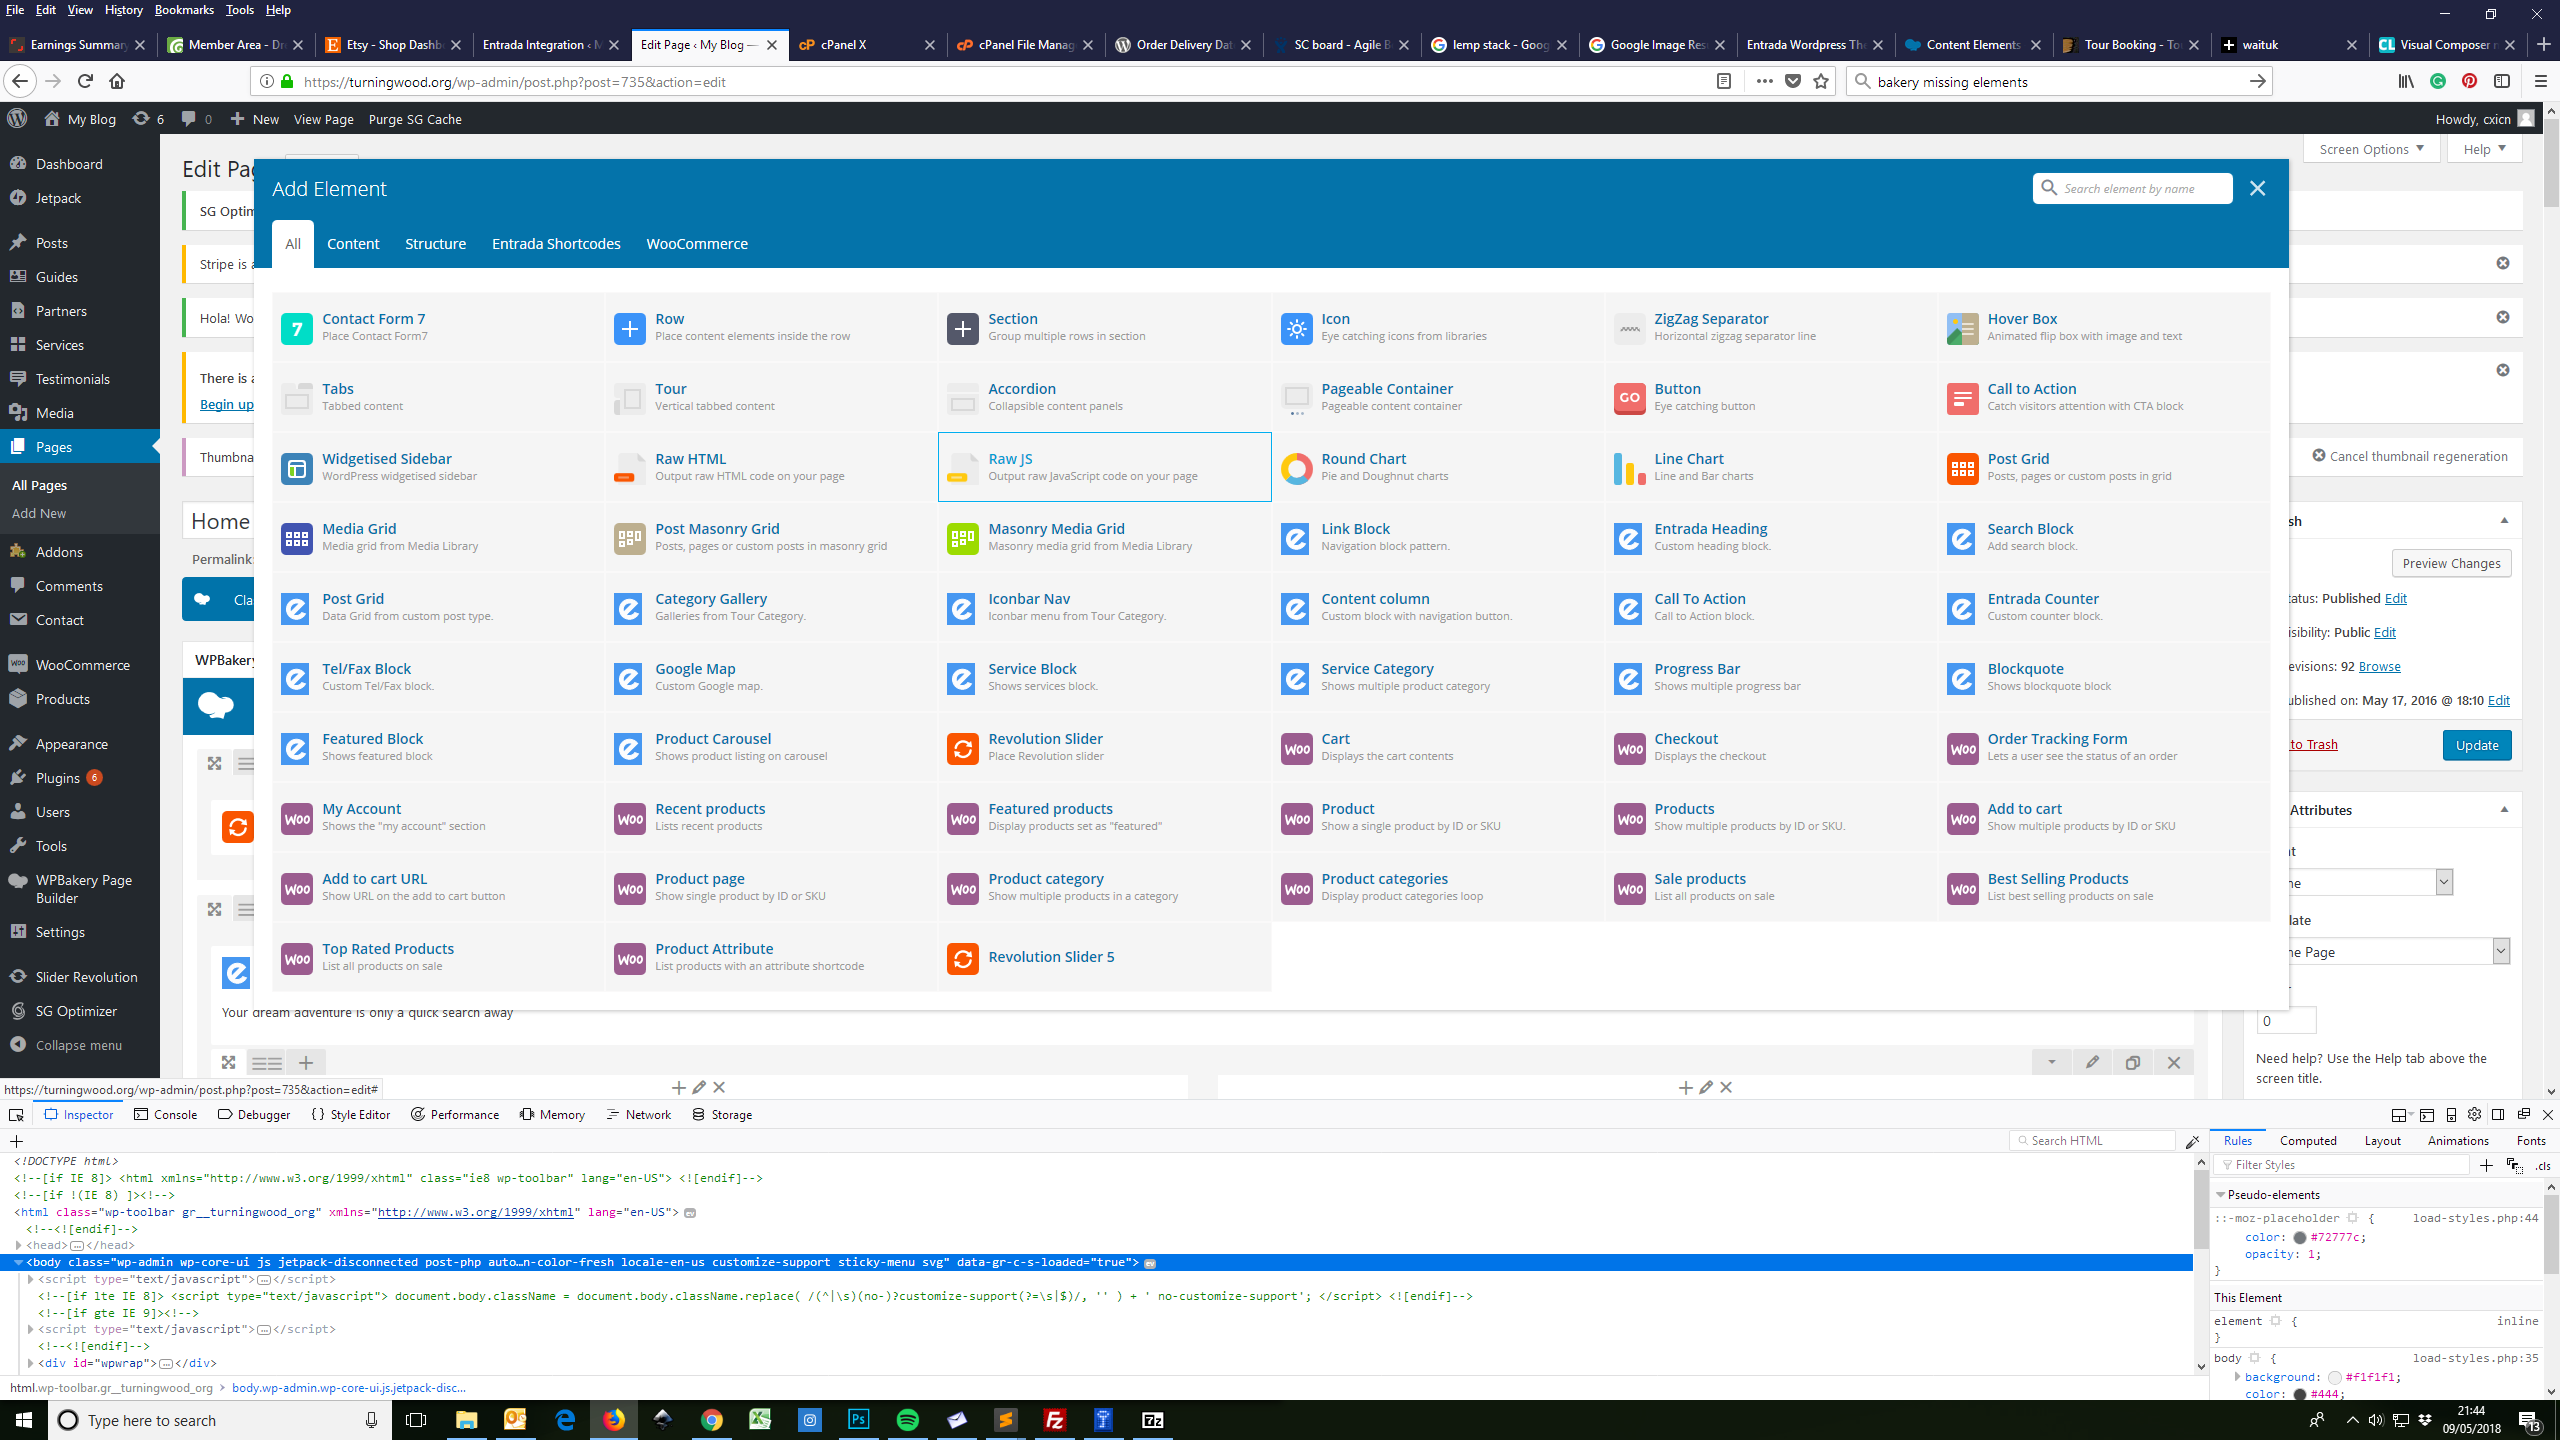Open the Screen Options dropdown
The image size is (2560, 1440).
point(2371,149)
